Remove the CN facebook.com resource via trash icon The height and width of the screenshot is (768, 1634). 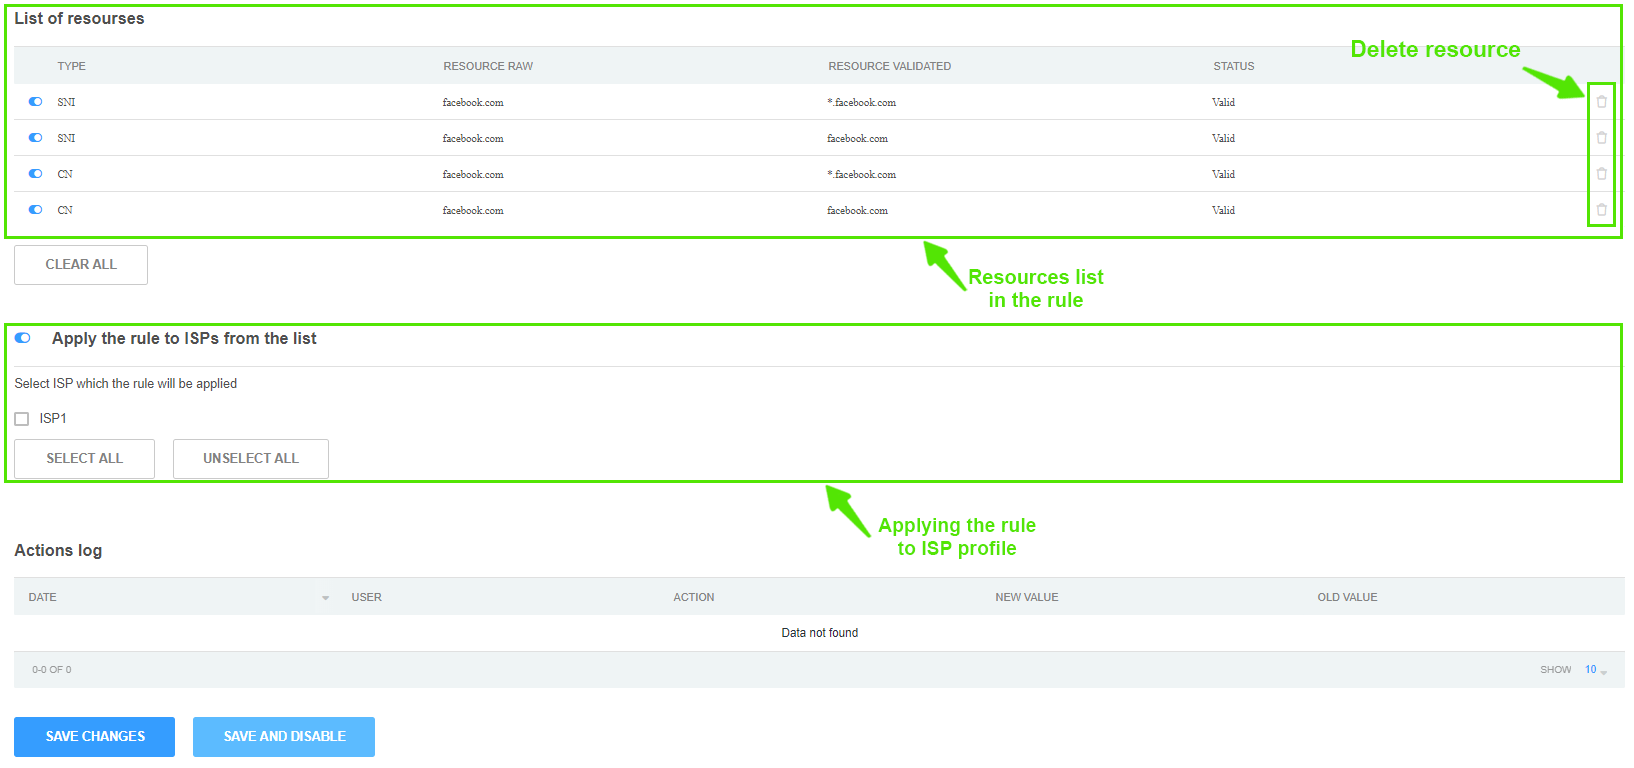tap(1601, 210)
